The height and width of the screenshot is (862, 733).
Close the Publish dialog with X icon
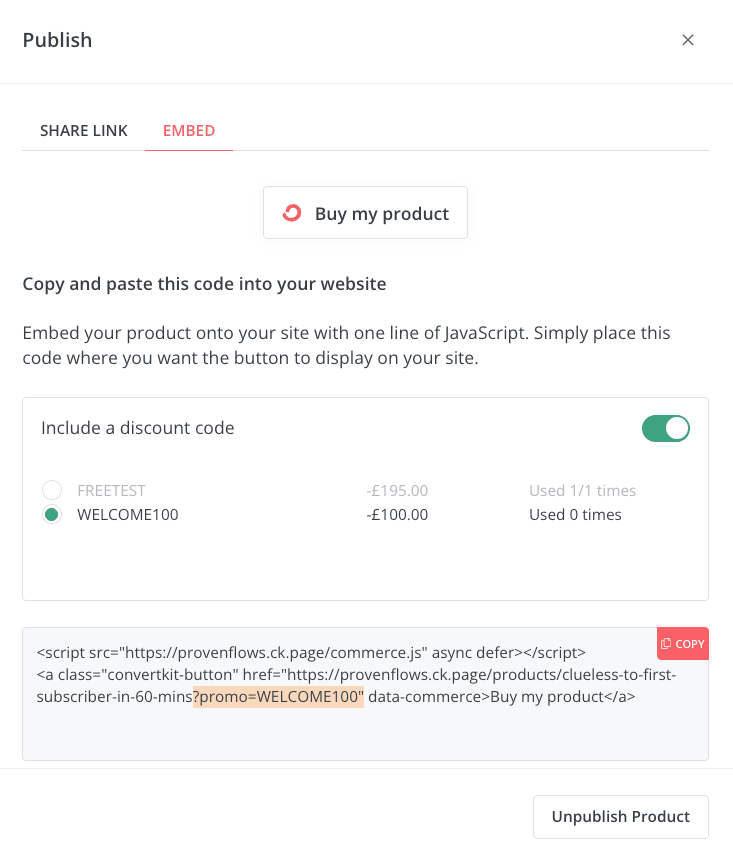[x=687, y=40]
